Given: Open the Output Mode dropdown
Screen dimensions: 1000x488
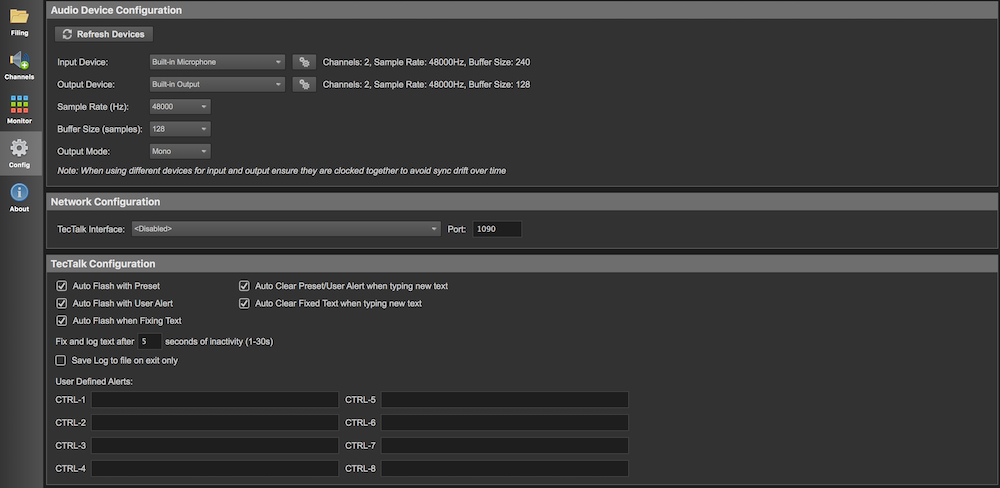Looking at the screenshot, I should click(x=179, y=151).
